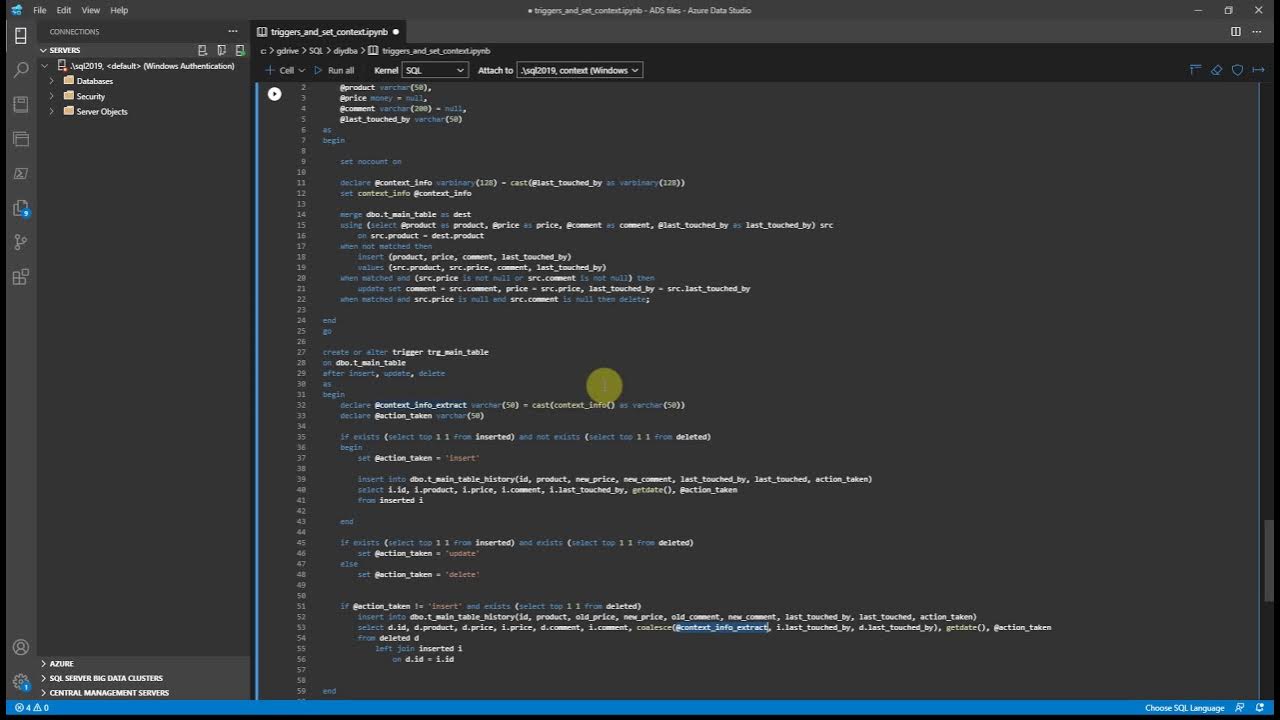1280x720 pixels.
Task: Open the Explorer view with badge
Action: coord(20,208)
